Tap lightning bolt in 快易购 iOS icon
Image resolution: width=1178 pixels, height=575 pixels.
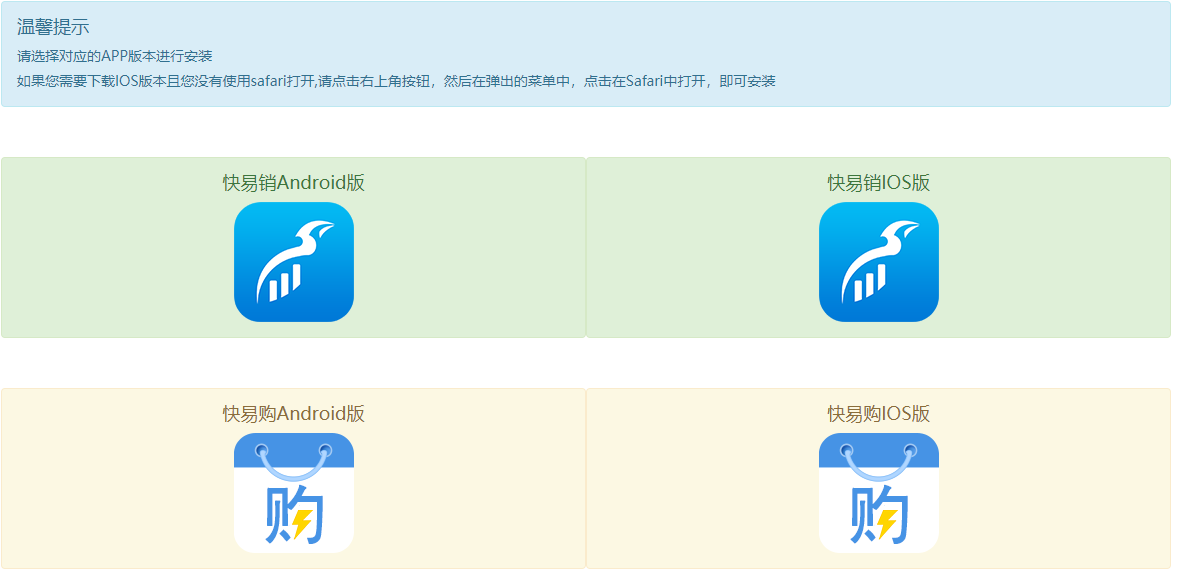tap(887, 521)
